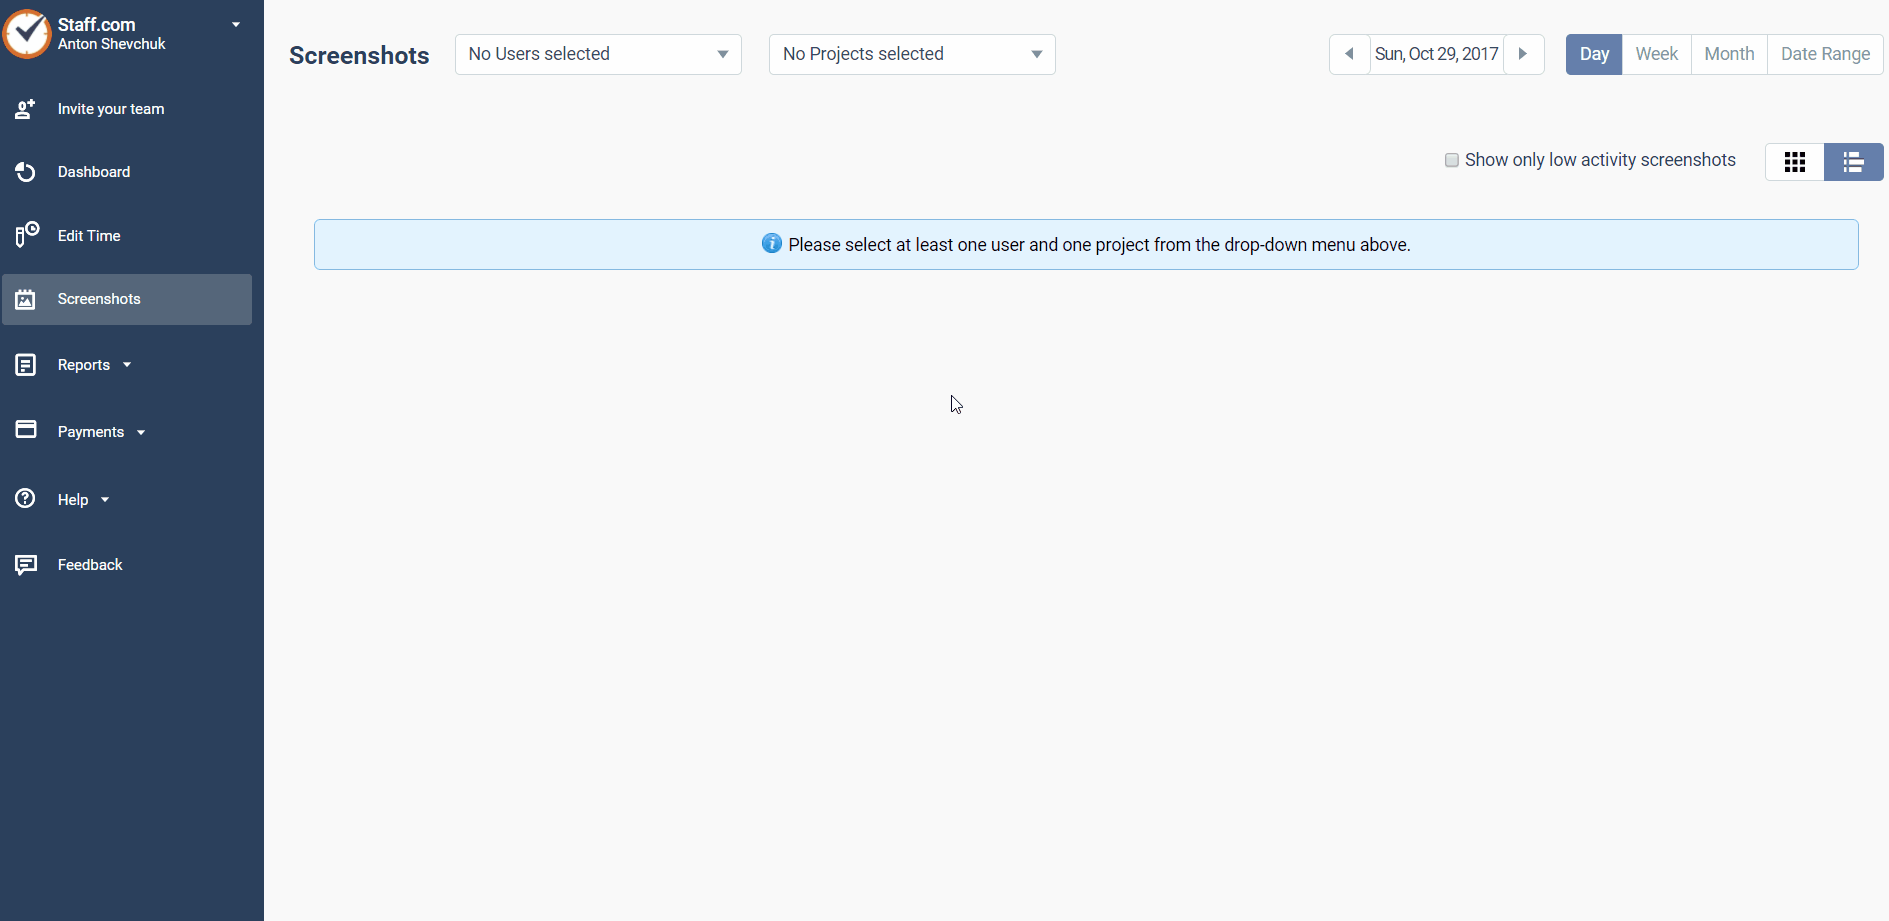The height and width of the screenshot is (921, 1889).
Task: Open the No Users selected dropdown
Action: pos(597,54)
